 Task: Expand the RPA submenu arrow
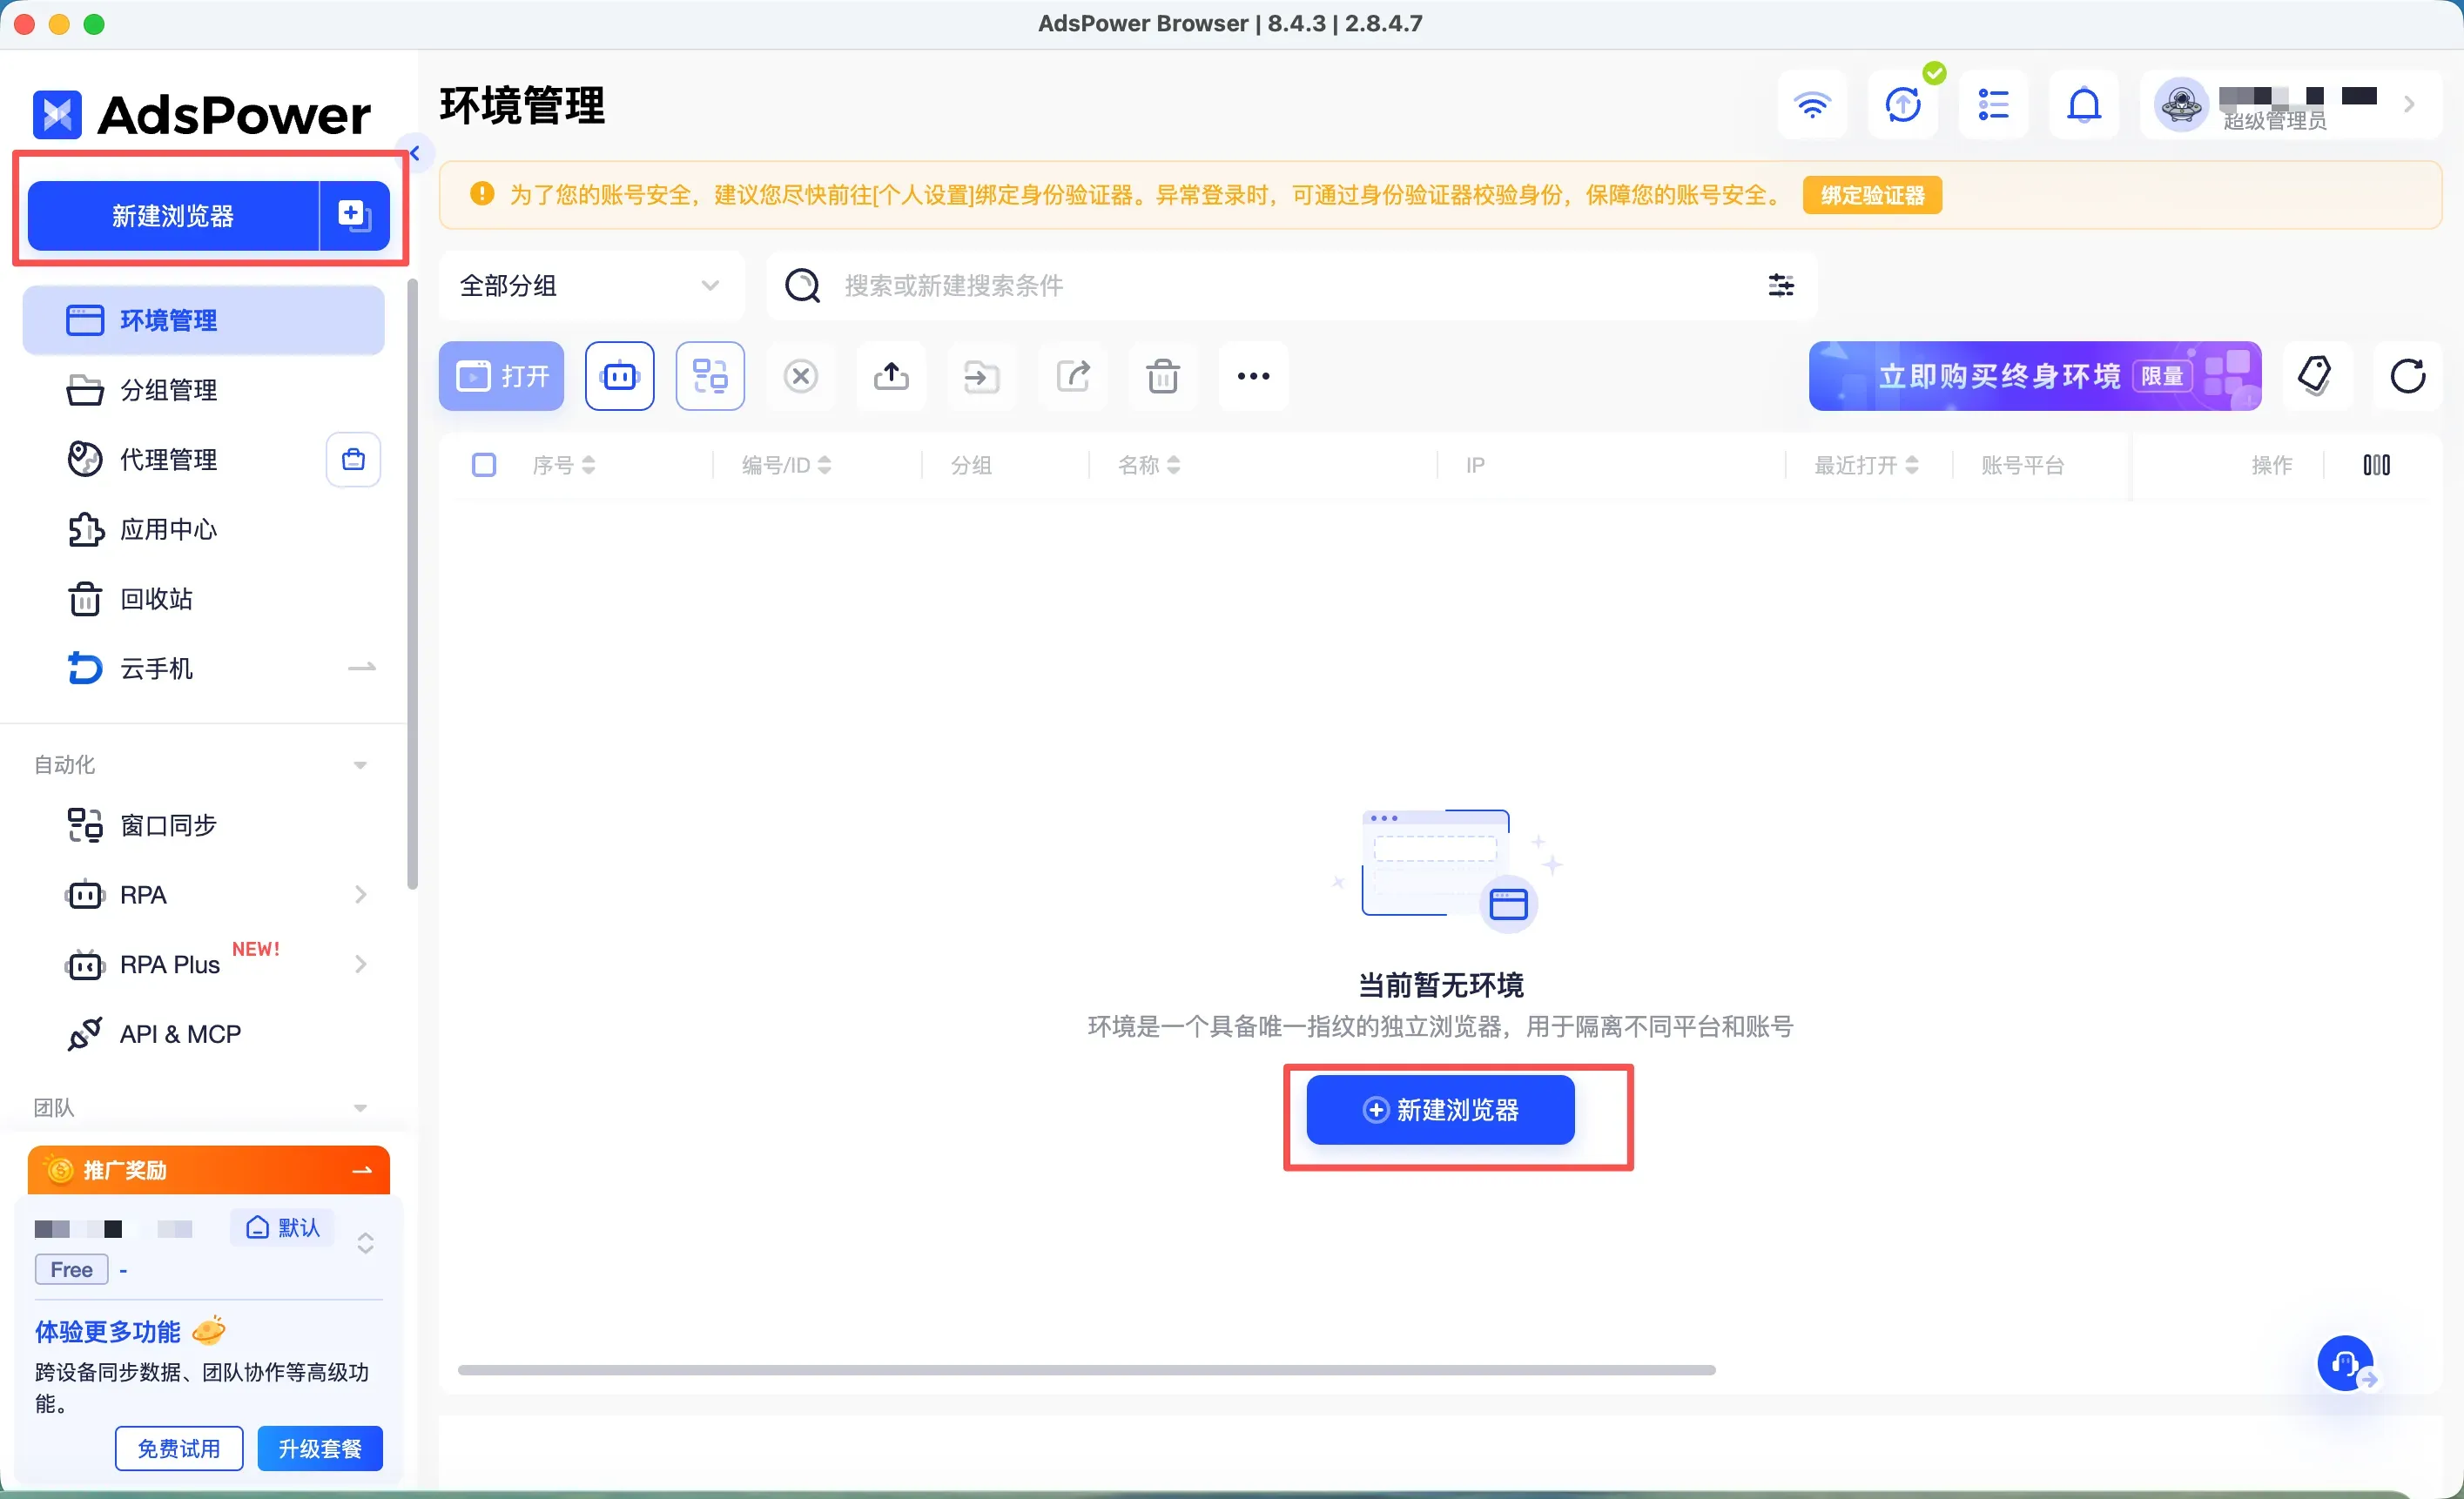coord(361,894)
